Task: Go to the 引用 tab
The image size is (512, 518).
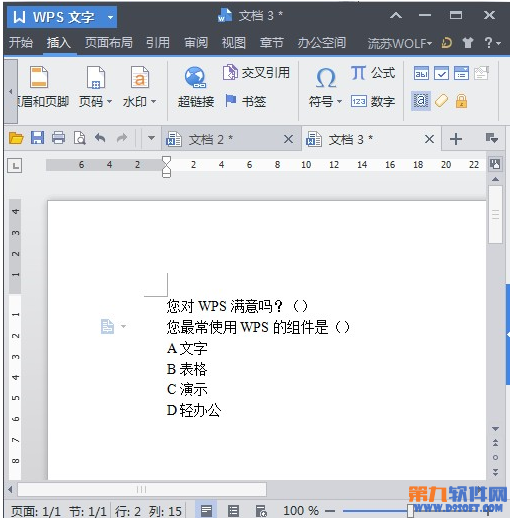Action: [158, 43]
